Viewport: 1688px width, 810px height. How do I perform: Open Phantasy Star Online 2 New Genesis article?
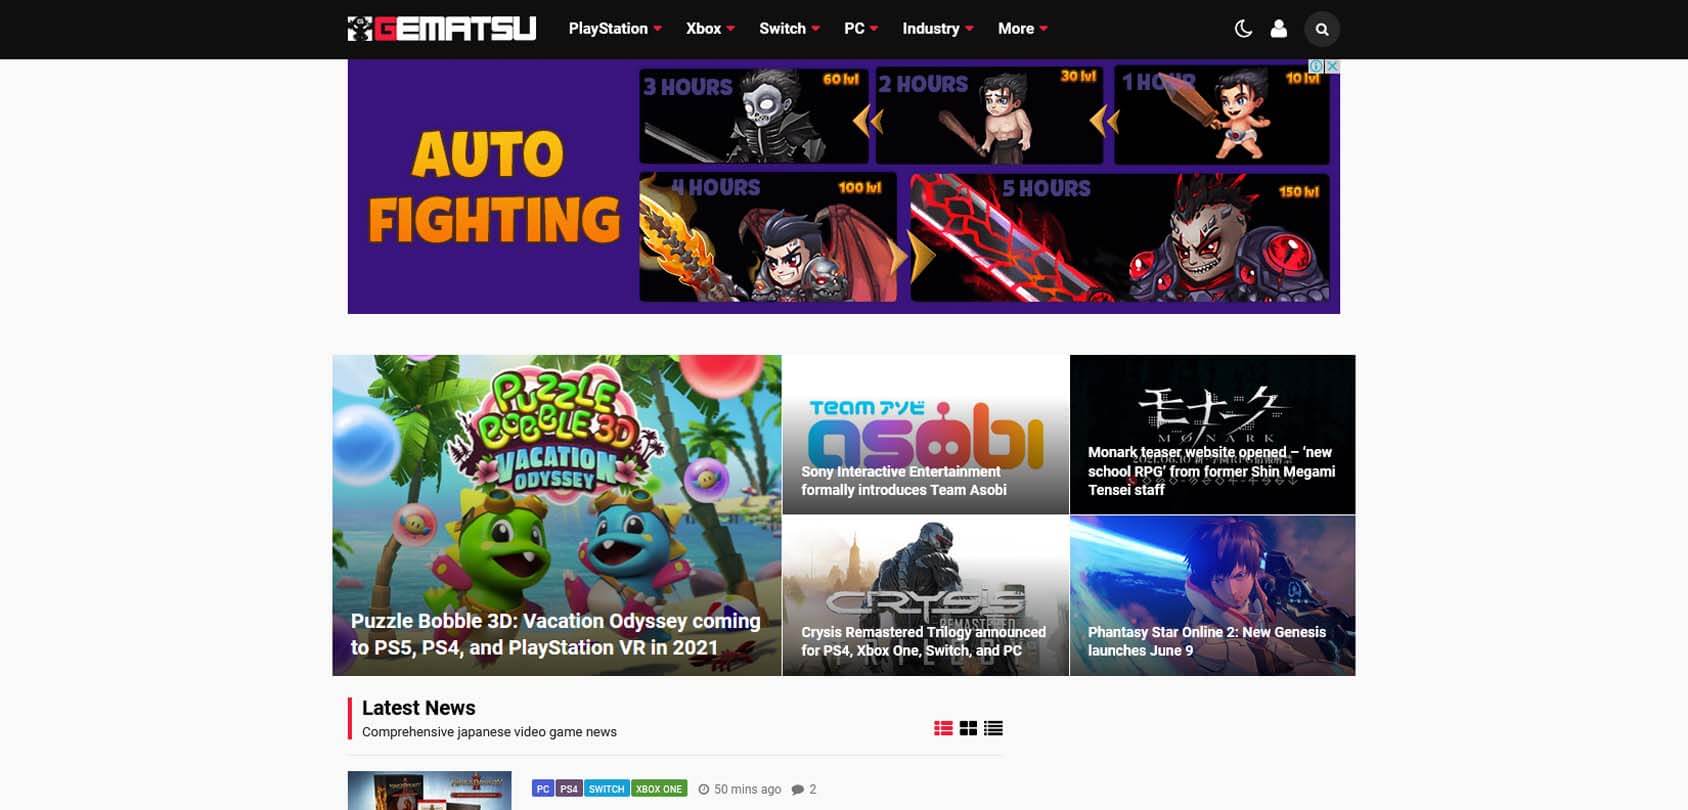point(1212,596)
